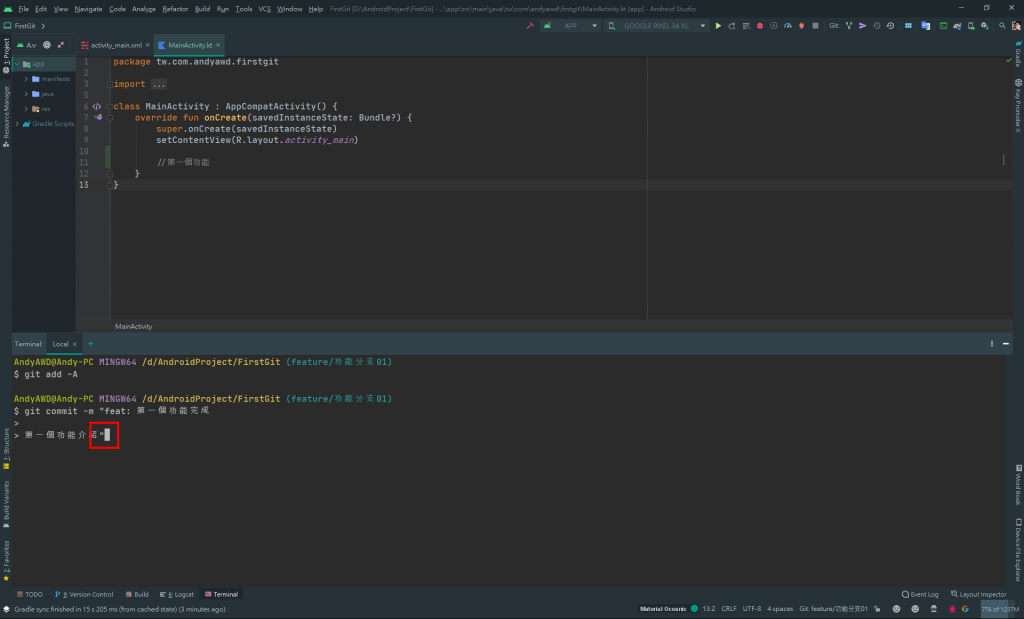Open the File menu

tap(24, 8)
